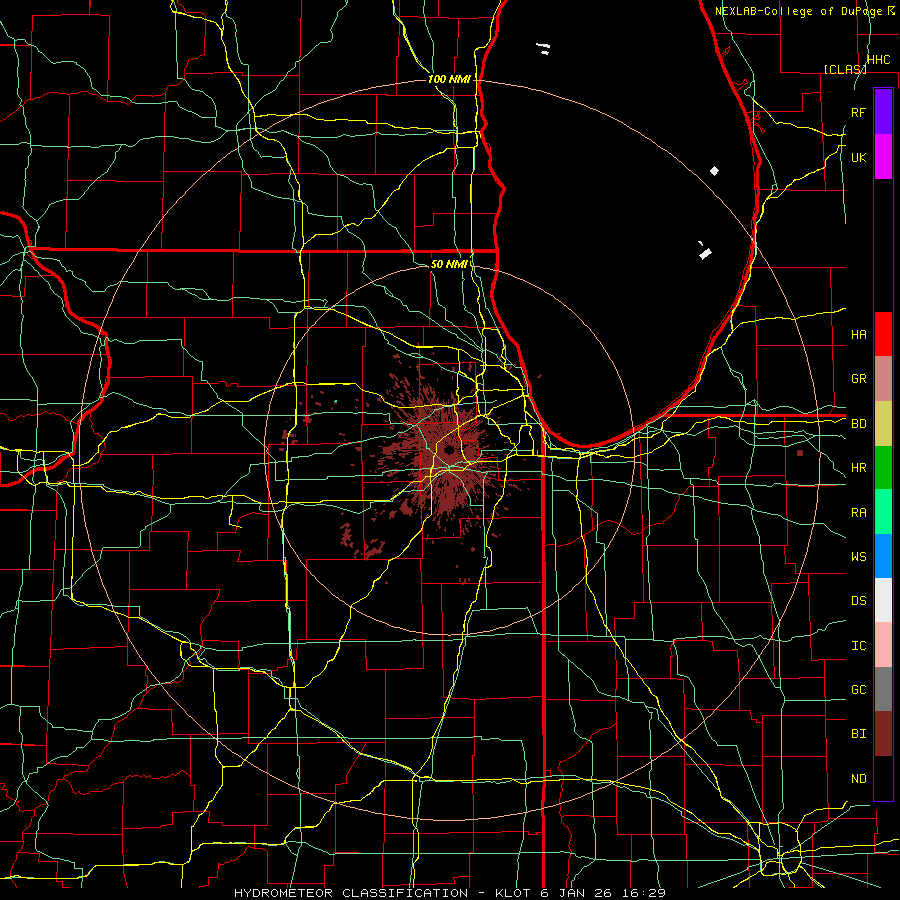Click the 50 NMI range ring label

tap(449, 264)
